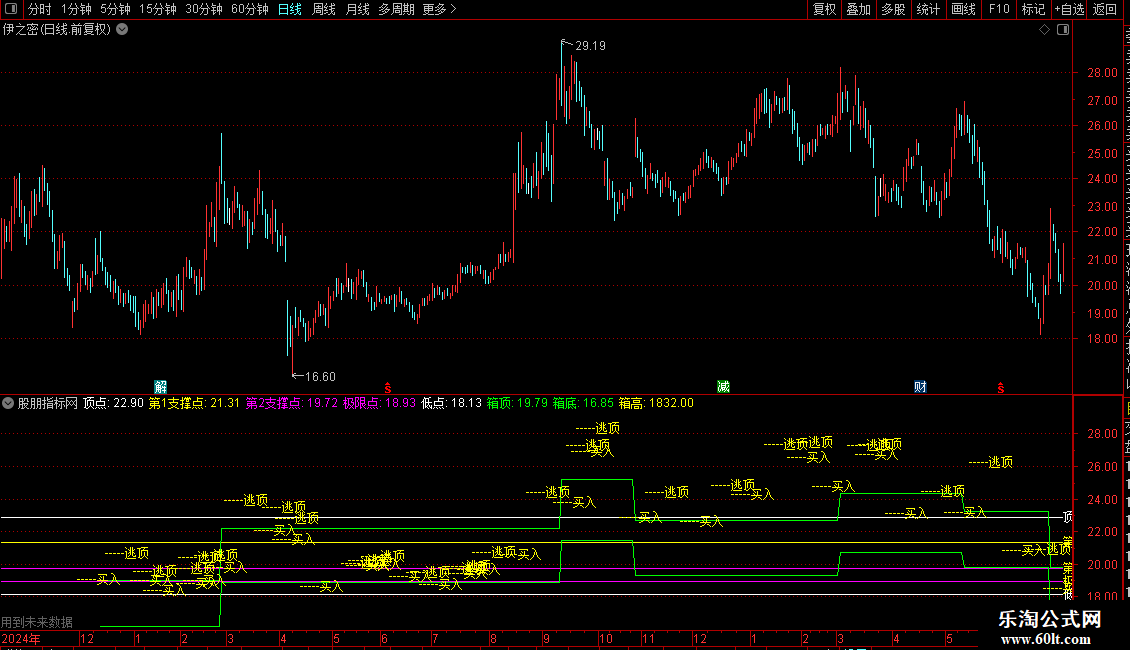This screenshot has width=1130, height=650.
Task: Open the 股朋指标网 indicator dropdown
Action: pyautogui.click(x=8, y=403)
